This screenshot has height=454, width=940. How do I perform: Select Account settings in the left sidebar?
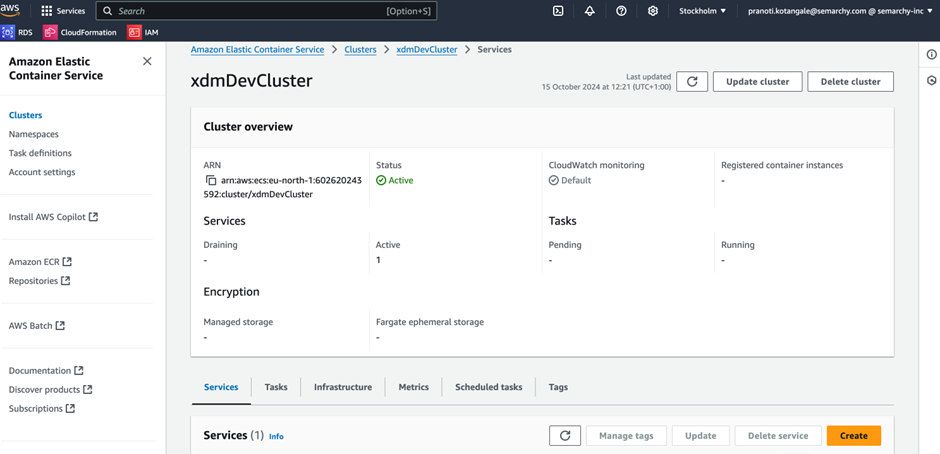[42, 172]
